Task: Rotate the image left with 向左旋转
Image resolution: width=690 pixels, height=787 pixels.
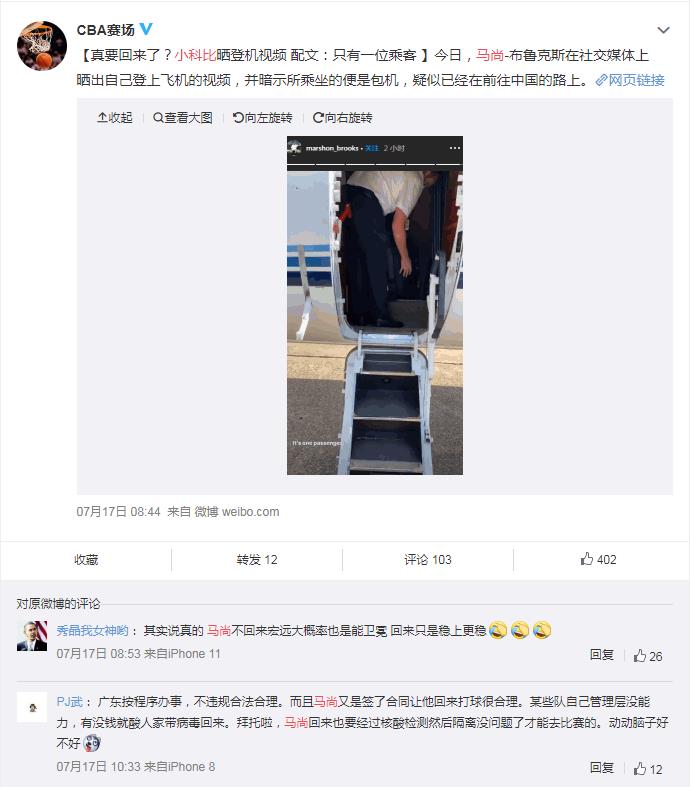Action: tap(262, 117)
